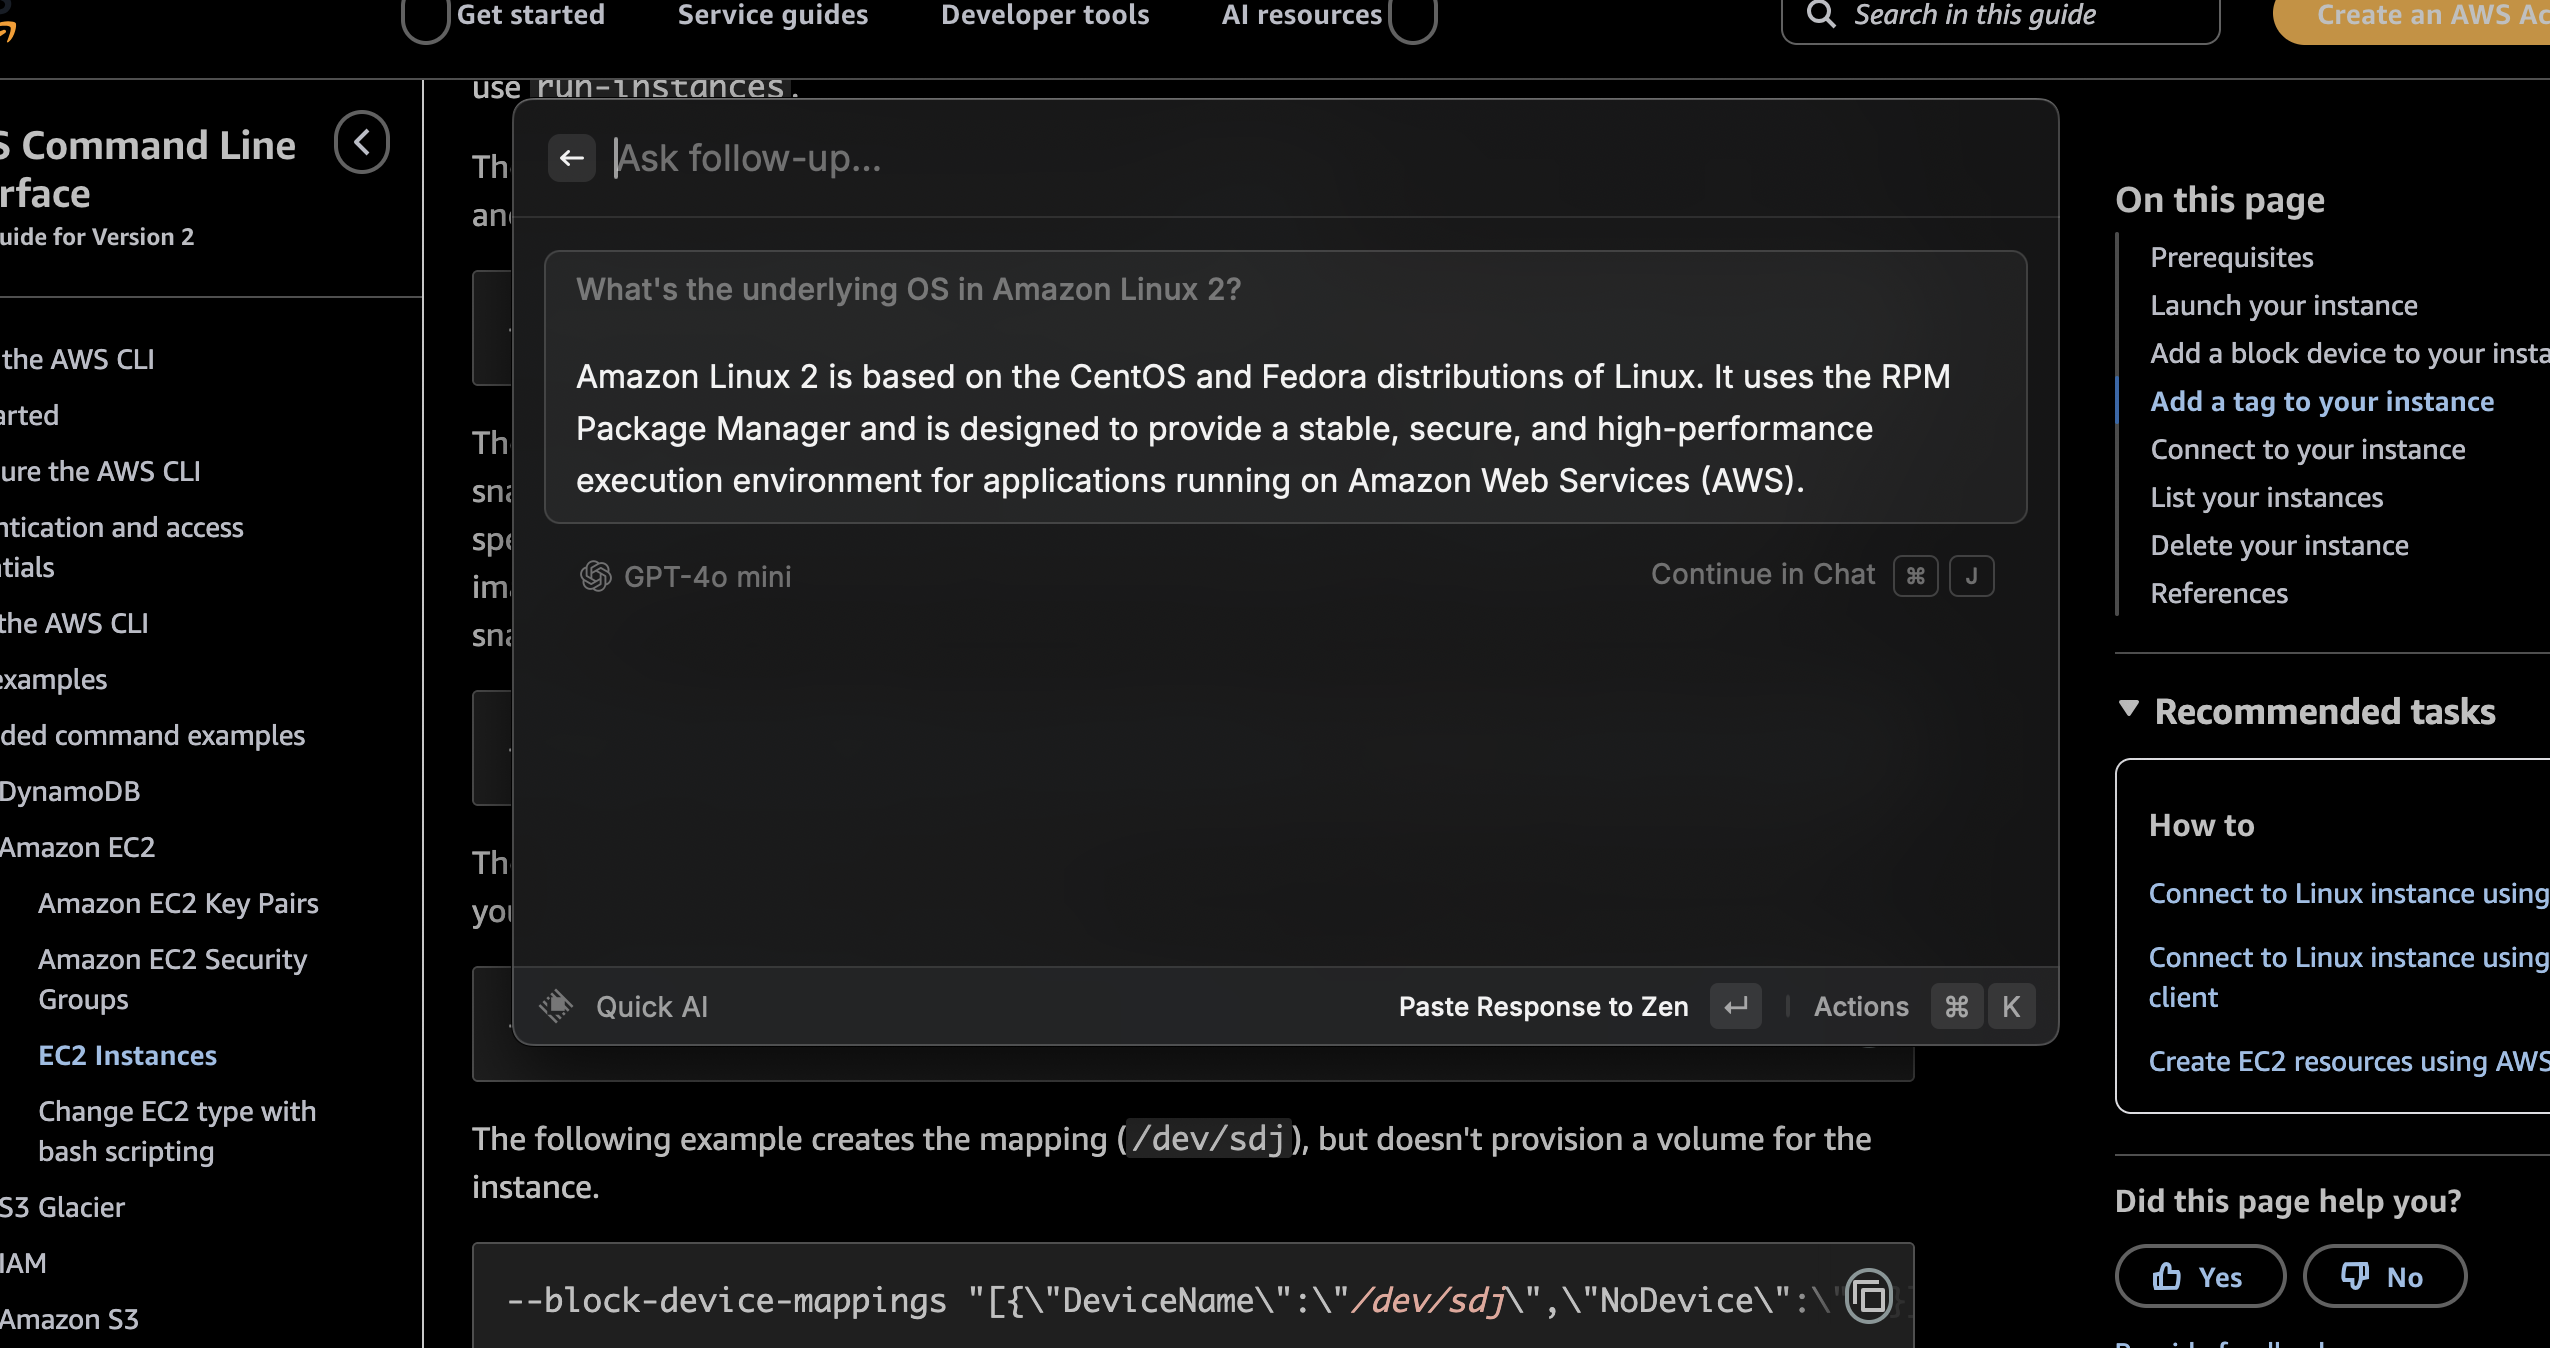The image size is (2550, 1348).
Task: Click the thumbs down No button
Action: click(x=2384, y=1276)
